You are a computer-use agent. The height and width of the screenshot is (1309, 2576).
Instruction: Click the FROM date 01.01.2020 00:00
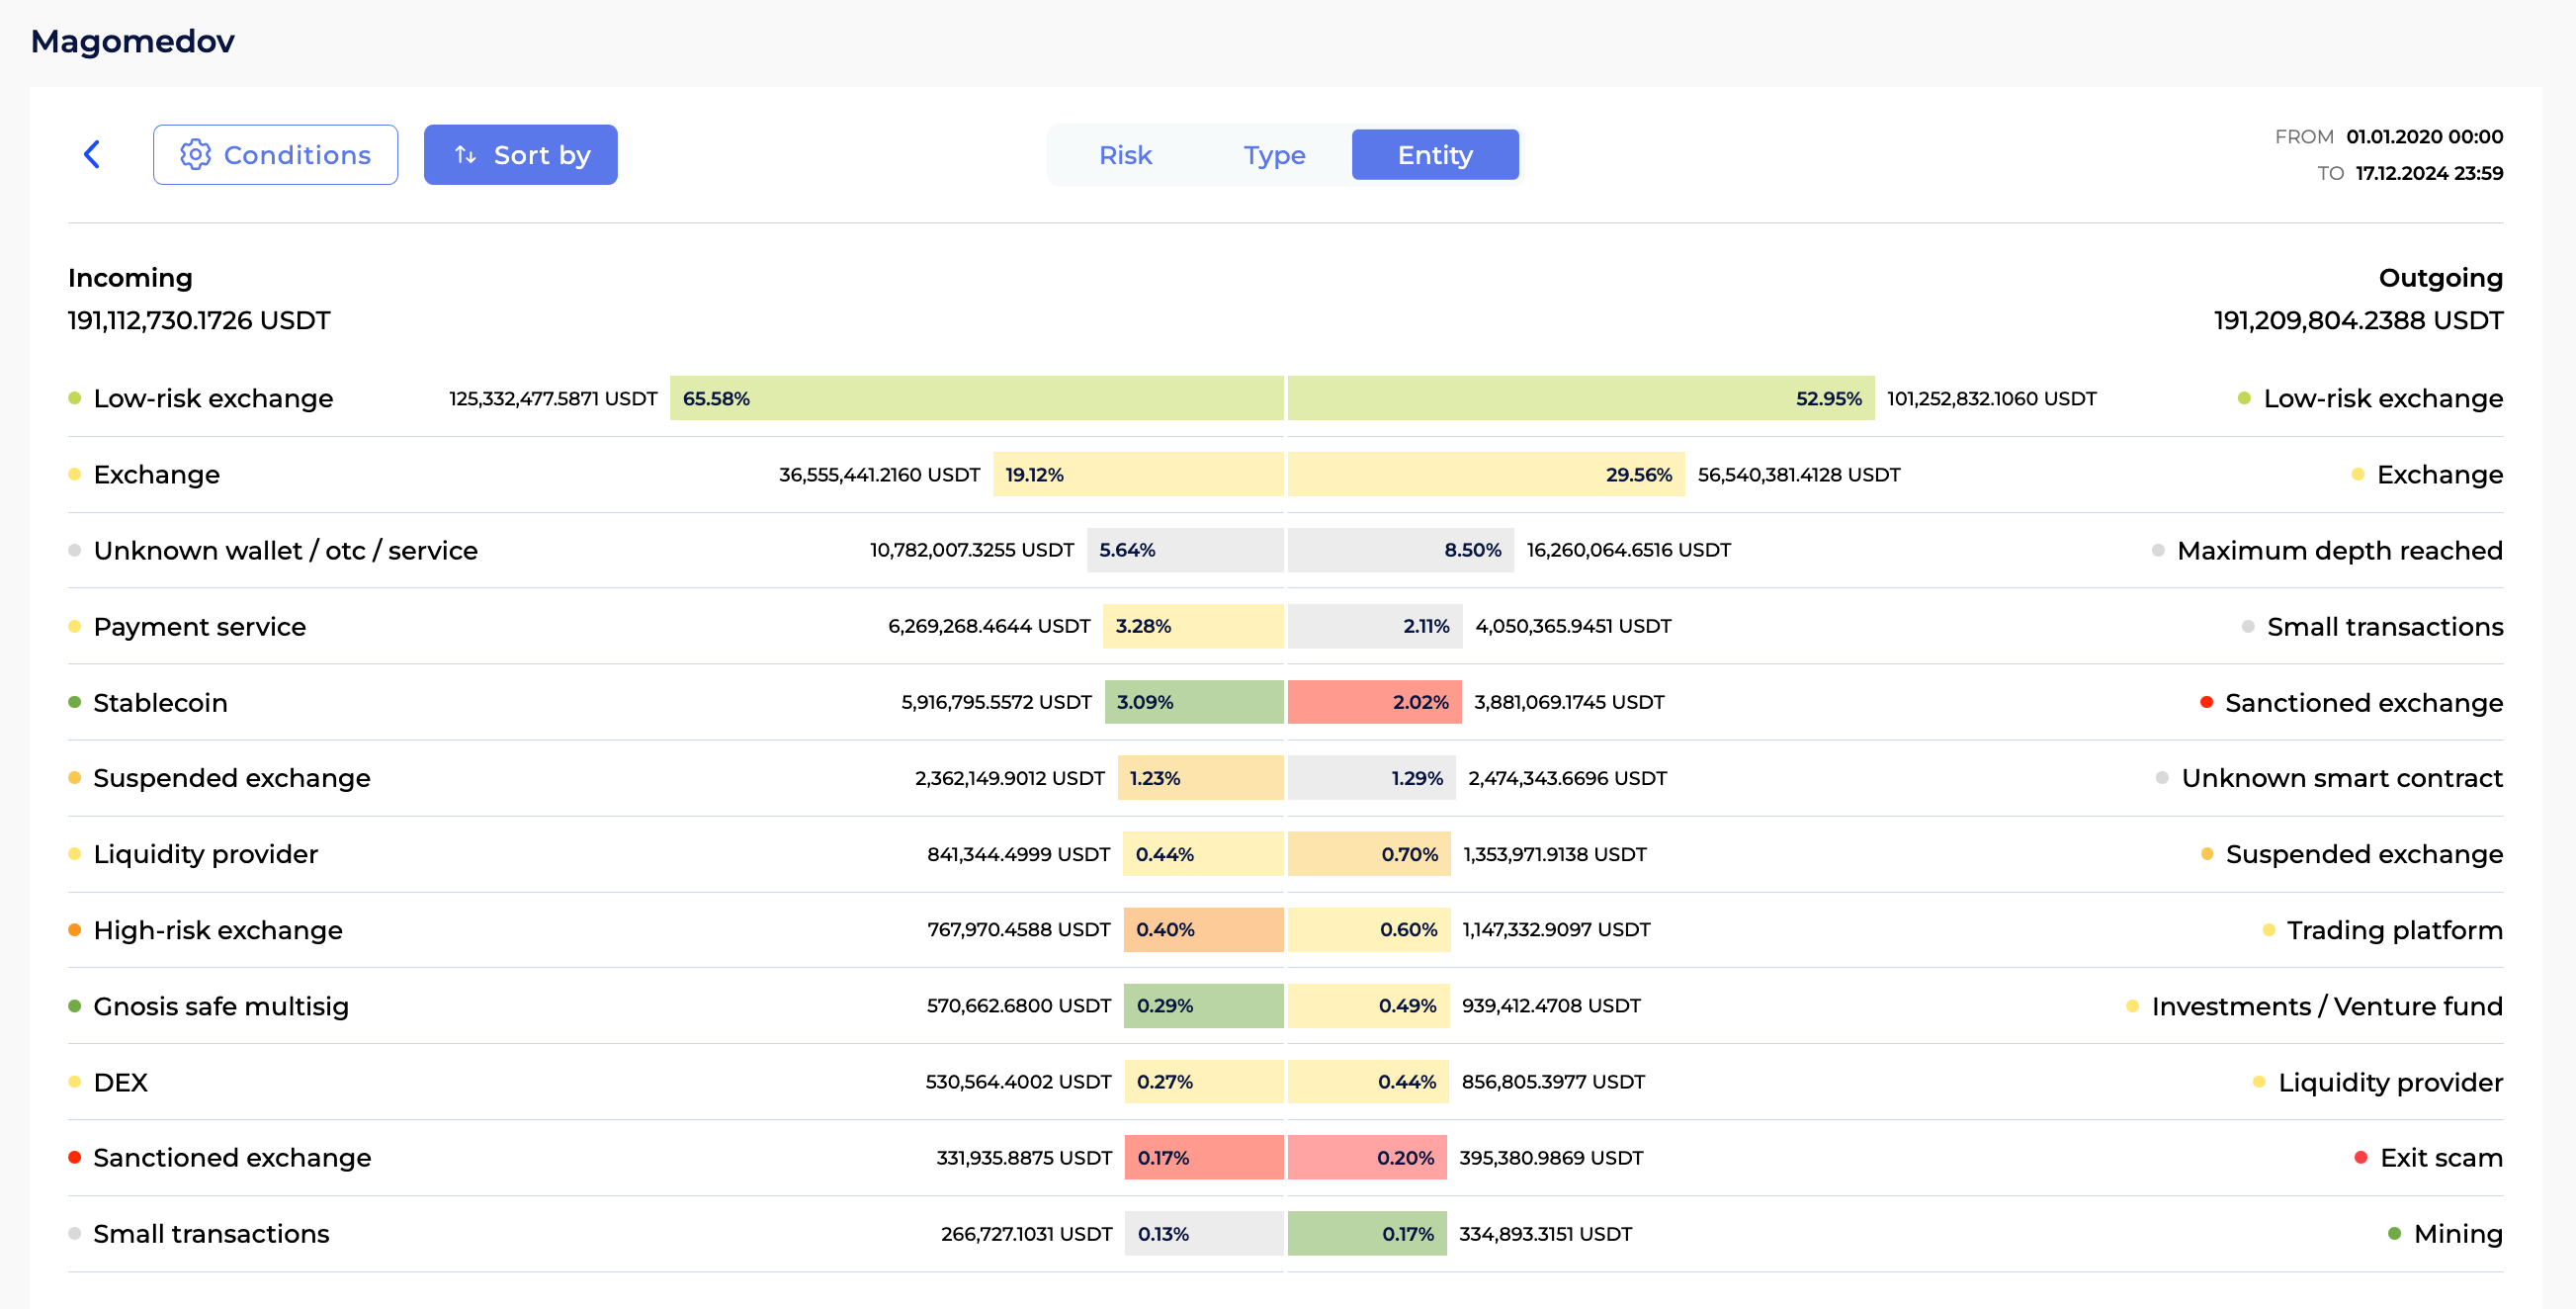coord(2424,136)
